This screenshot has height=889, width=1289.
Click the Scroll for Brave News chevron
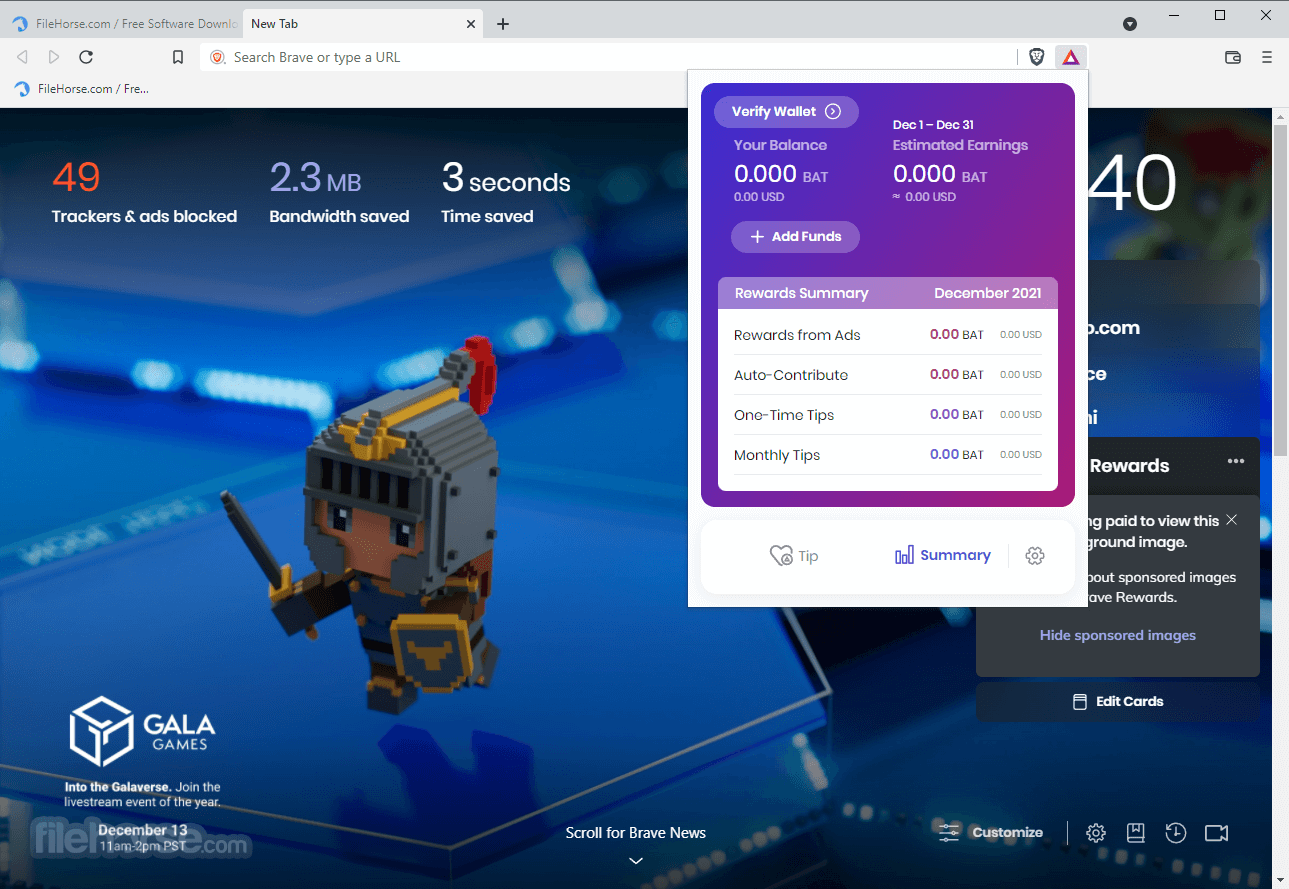pyautogui.click(x=636, y=860)
